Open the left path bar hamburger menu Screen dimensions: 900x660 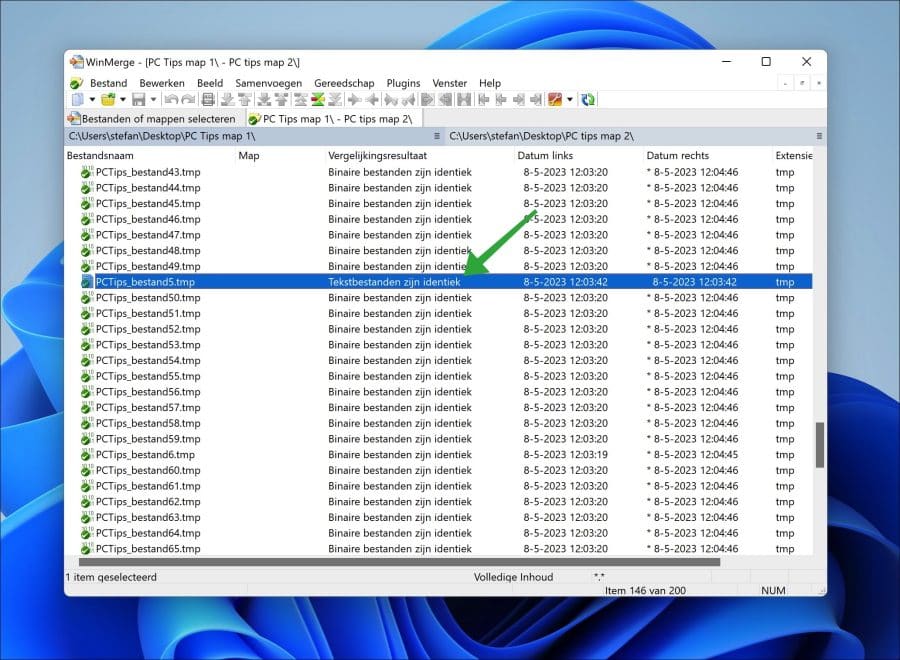[437, 136]
